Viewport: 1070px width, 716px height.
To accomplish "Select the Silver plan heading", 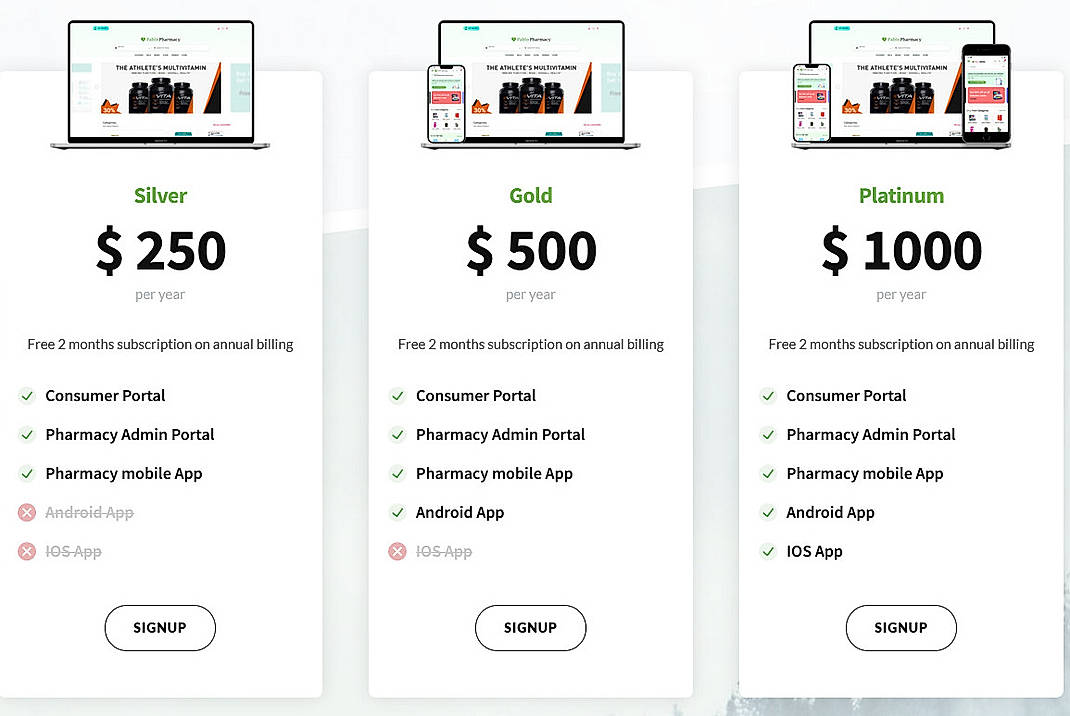I will point(160,195).
